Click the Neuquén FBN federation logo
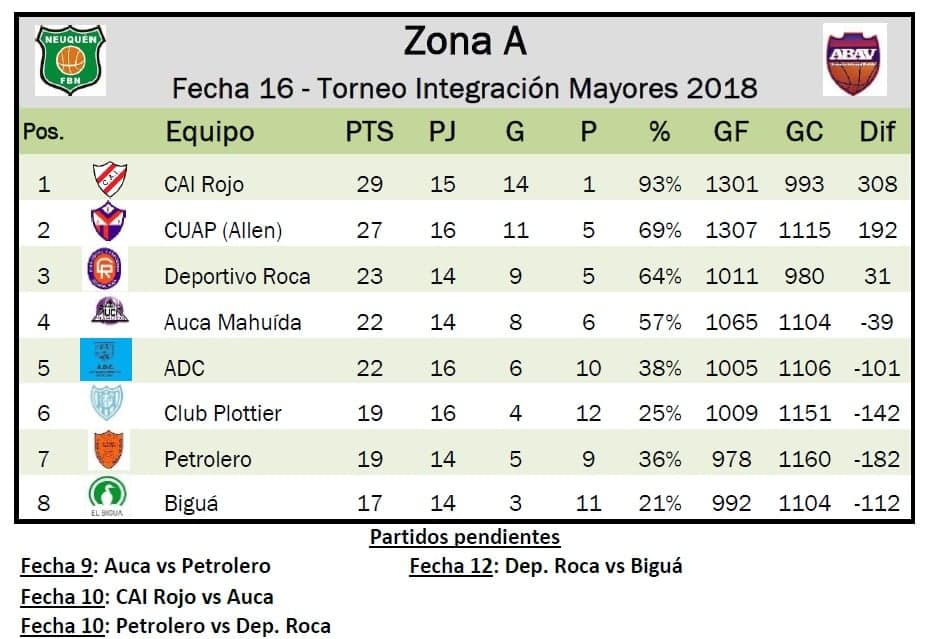The width and height of the screenshot is (927, 639). (70, 60)
